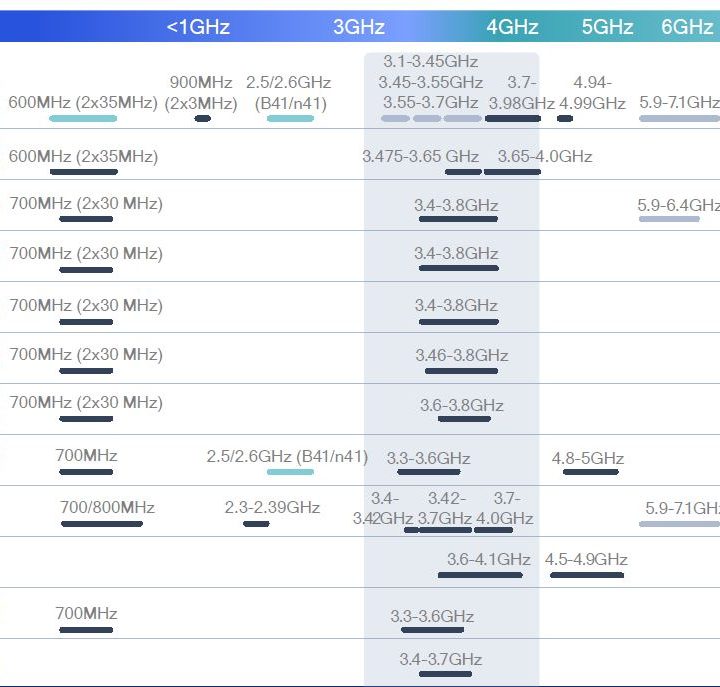Image resolution: width=720 pixels, height=687 pixels.
Task: Click the 5GHz header label
Action: [608, 27]
